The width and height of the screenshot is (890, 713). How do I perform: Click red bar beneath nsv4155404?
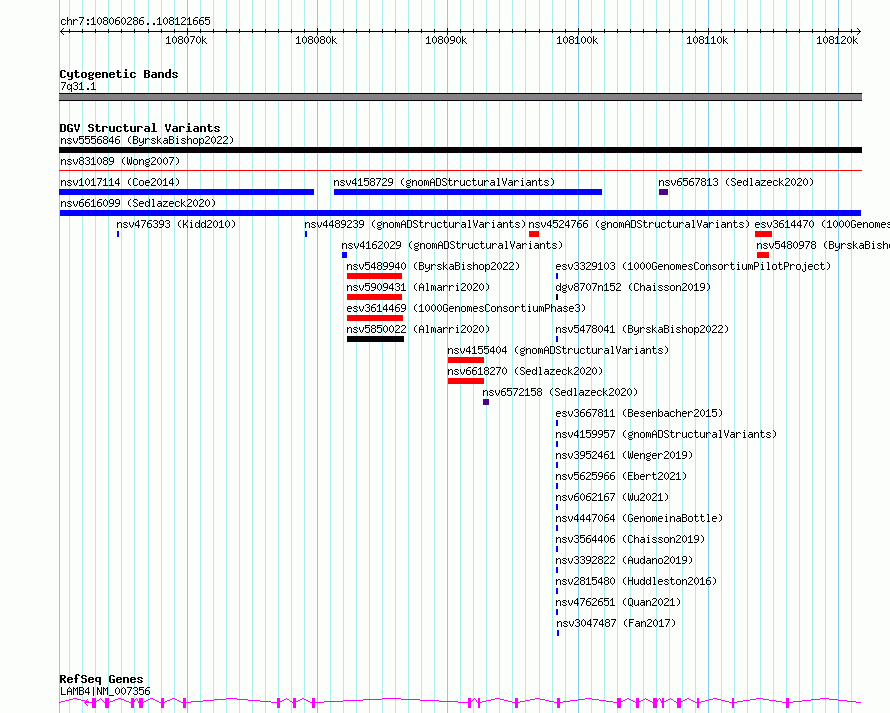[x=466, y=360]
